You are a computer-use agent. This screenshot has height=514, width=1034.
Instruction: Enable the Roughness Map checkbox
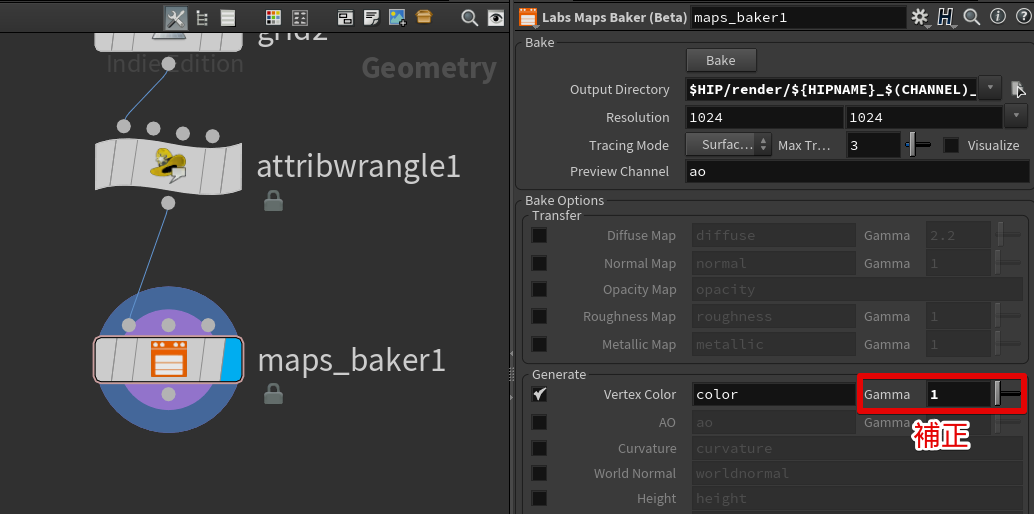pyautogui.click(x=539, y=317)
